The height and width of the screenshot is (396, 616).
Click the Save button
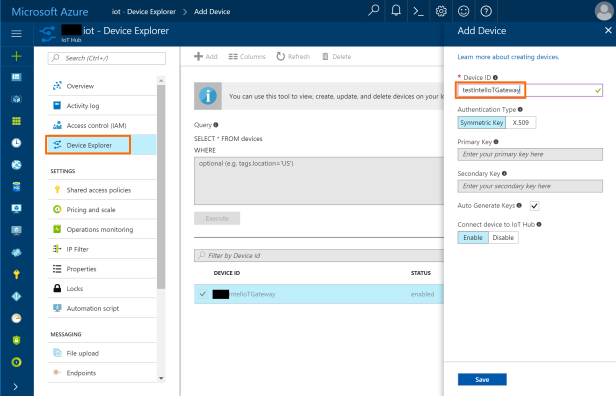tap(482, 380)
